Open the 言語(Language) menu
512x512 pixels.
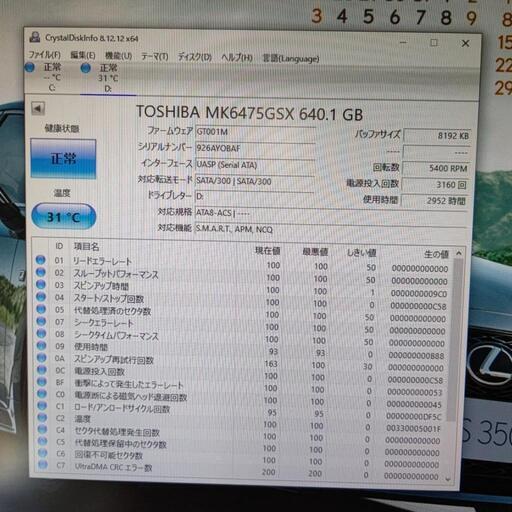click(291, 59)
